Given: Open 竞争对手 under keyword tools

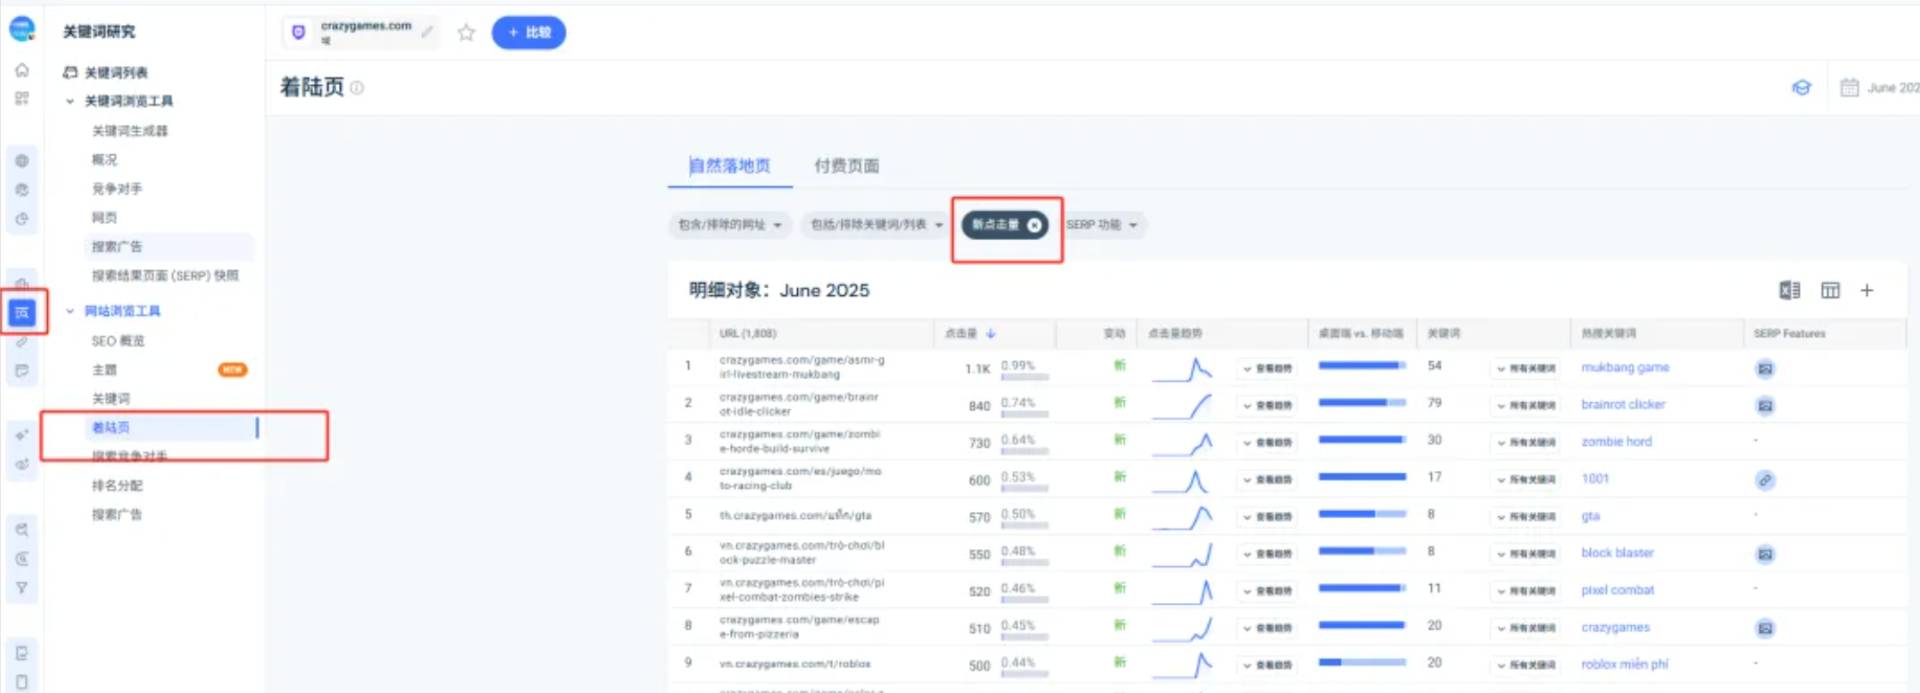Looking at the screenshot, I should pyautogui.click(x=117, y=189).
